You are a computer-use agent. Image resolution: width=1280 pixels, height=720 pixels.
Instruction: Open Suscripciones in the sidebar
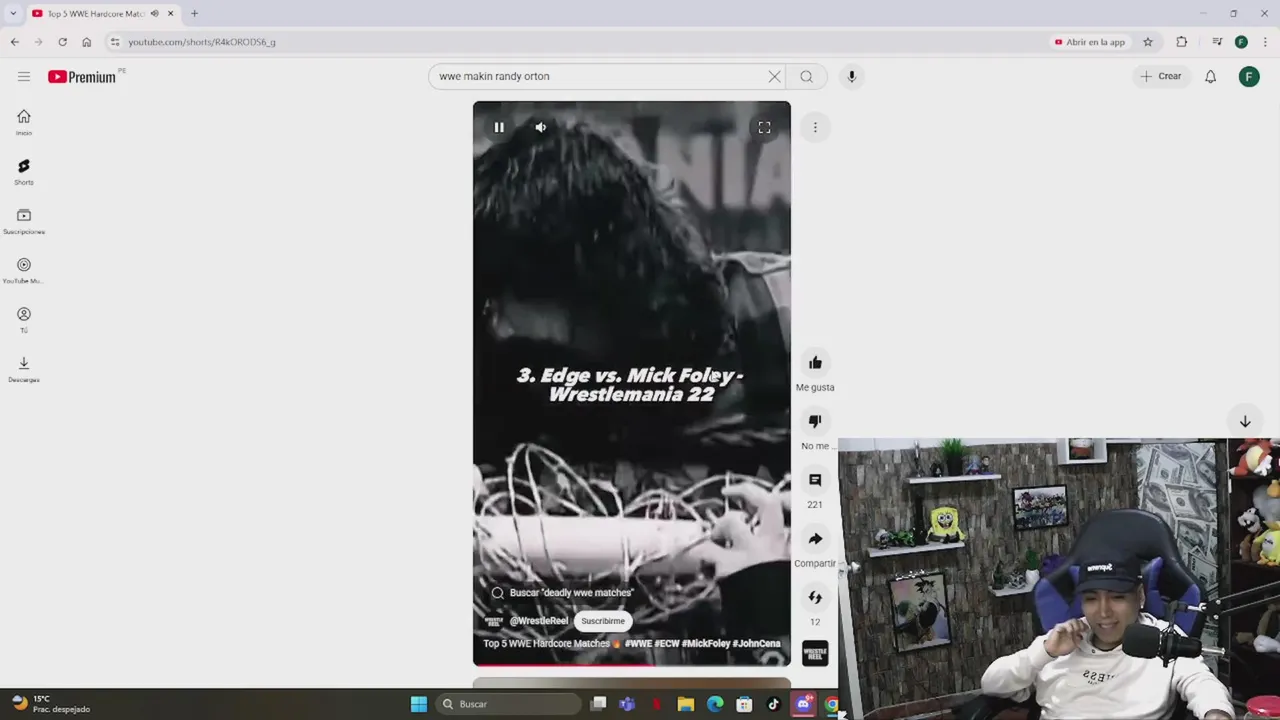tap(24, 221)
